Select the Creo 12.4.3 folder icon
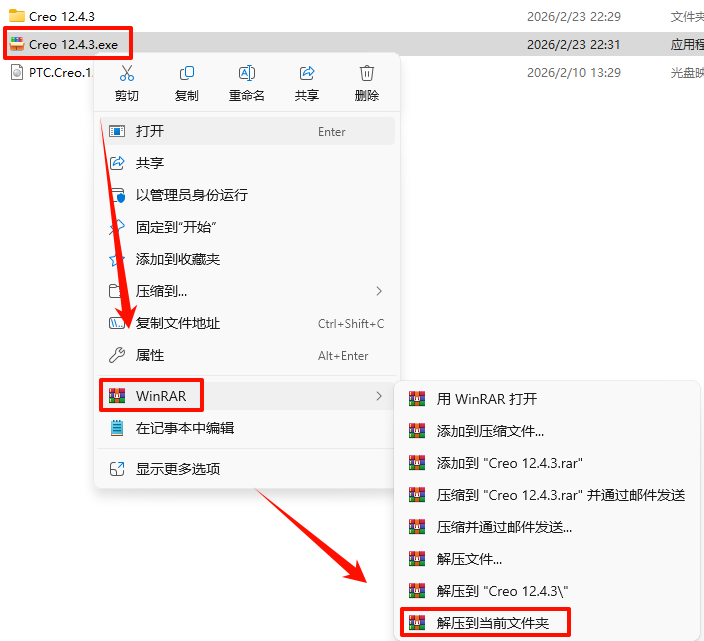The width and height of the screenshot is (704, 641). (17, 16)
